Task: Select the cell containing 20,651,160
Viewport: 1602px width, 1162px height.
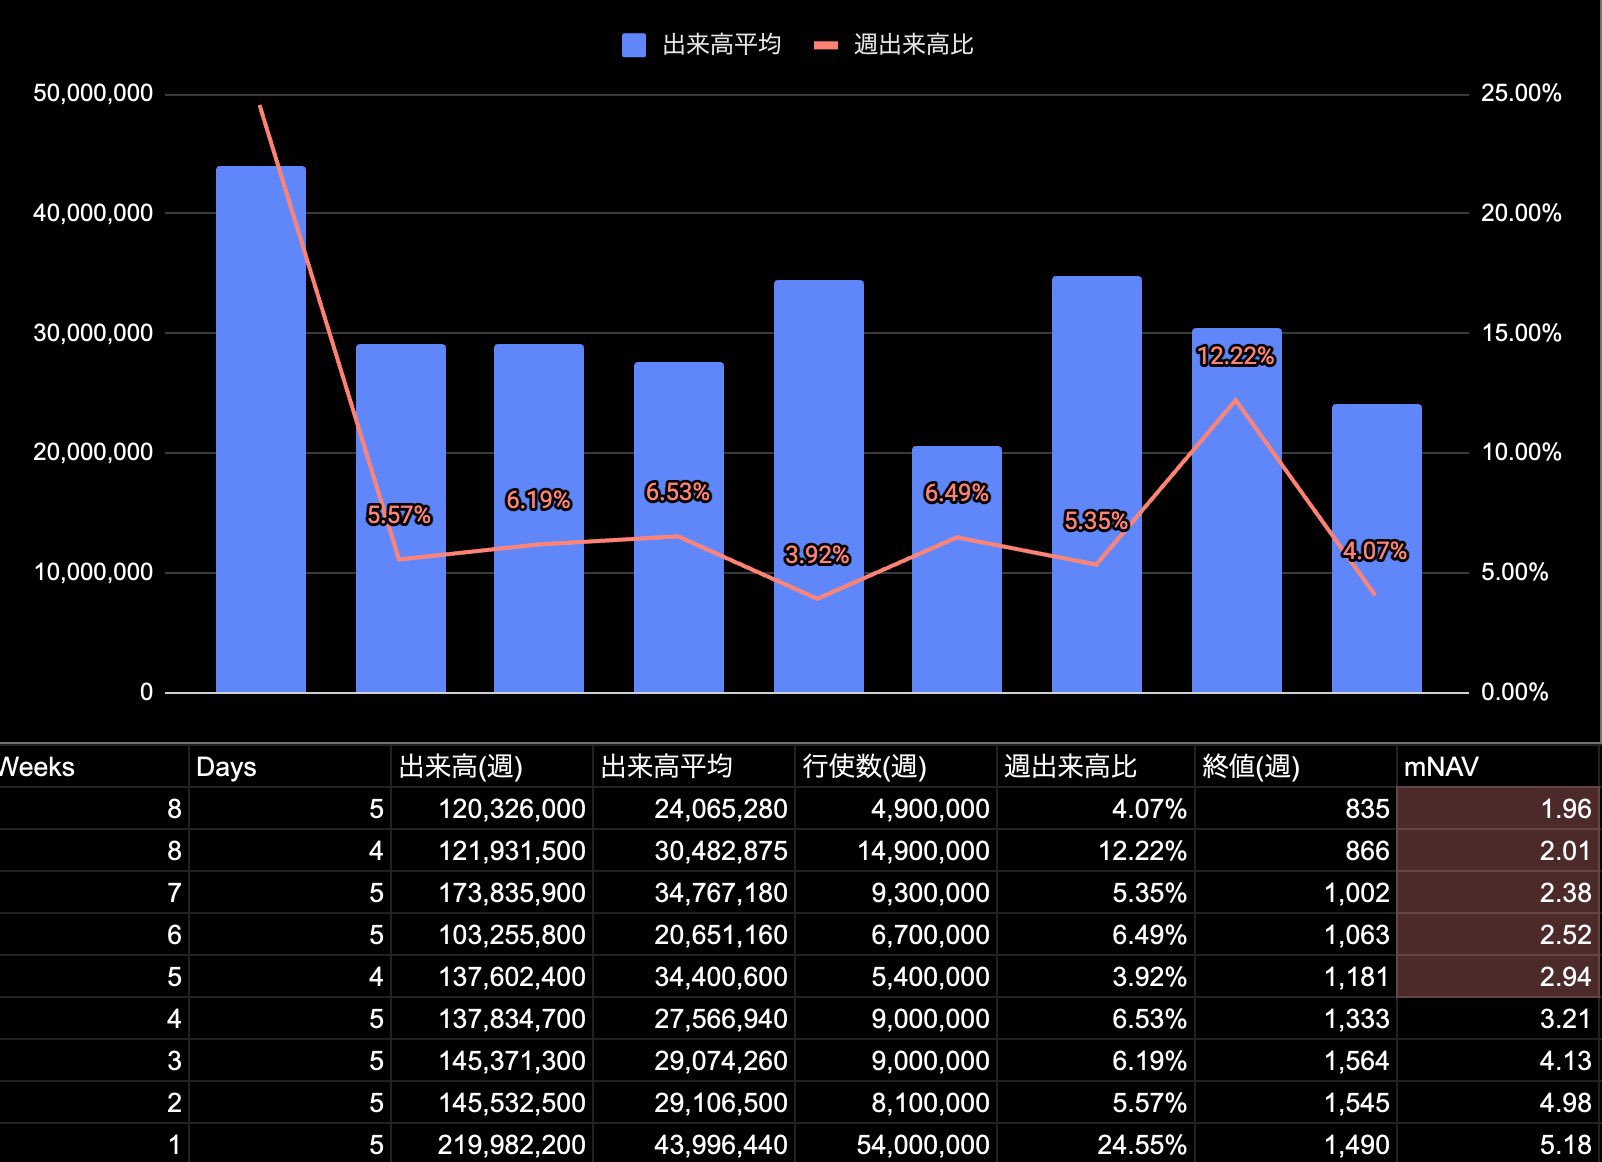Action: (x=694, y=935)
